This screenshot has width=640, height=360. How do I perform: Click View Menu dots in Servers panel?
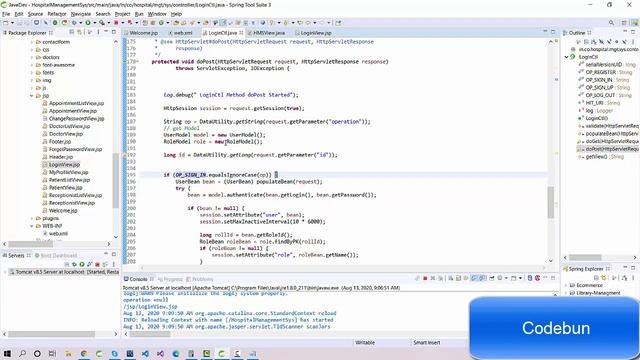113,264
